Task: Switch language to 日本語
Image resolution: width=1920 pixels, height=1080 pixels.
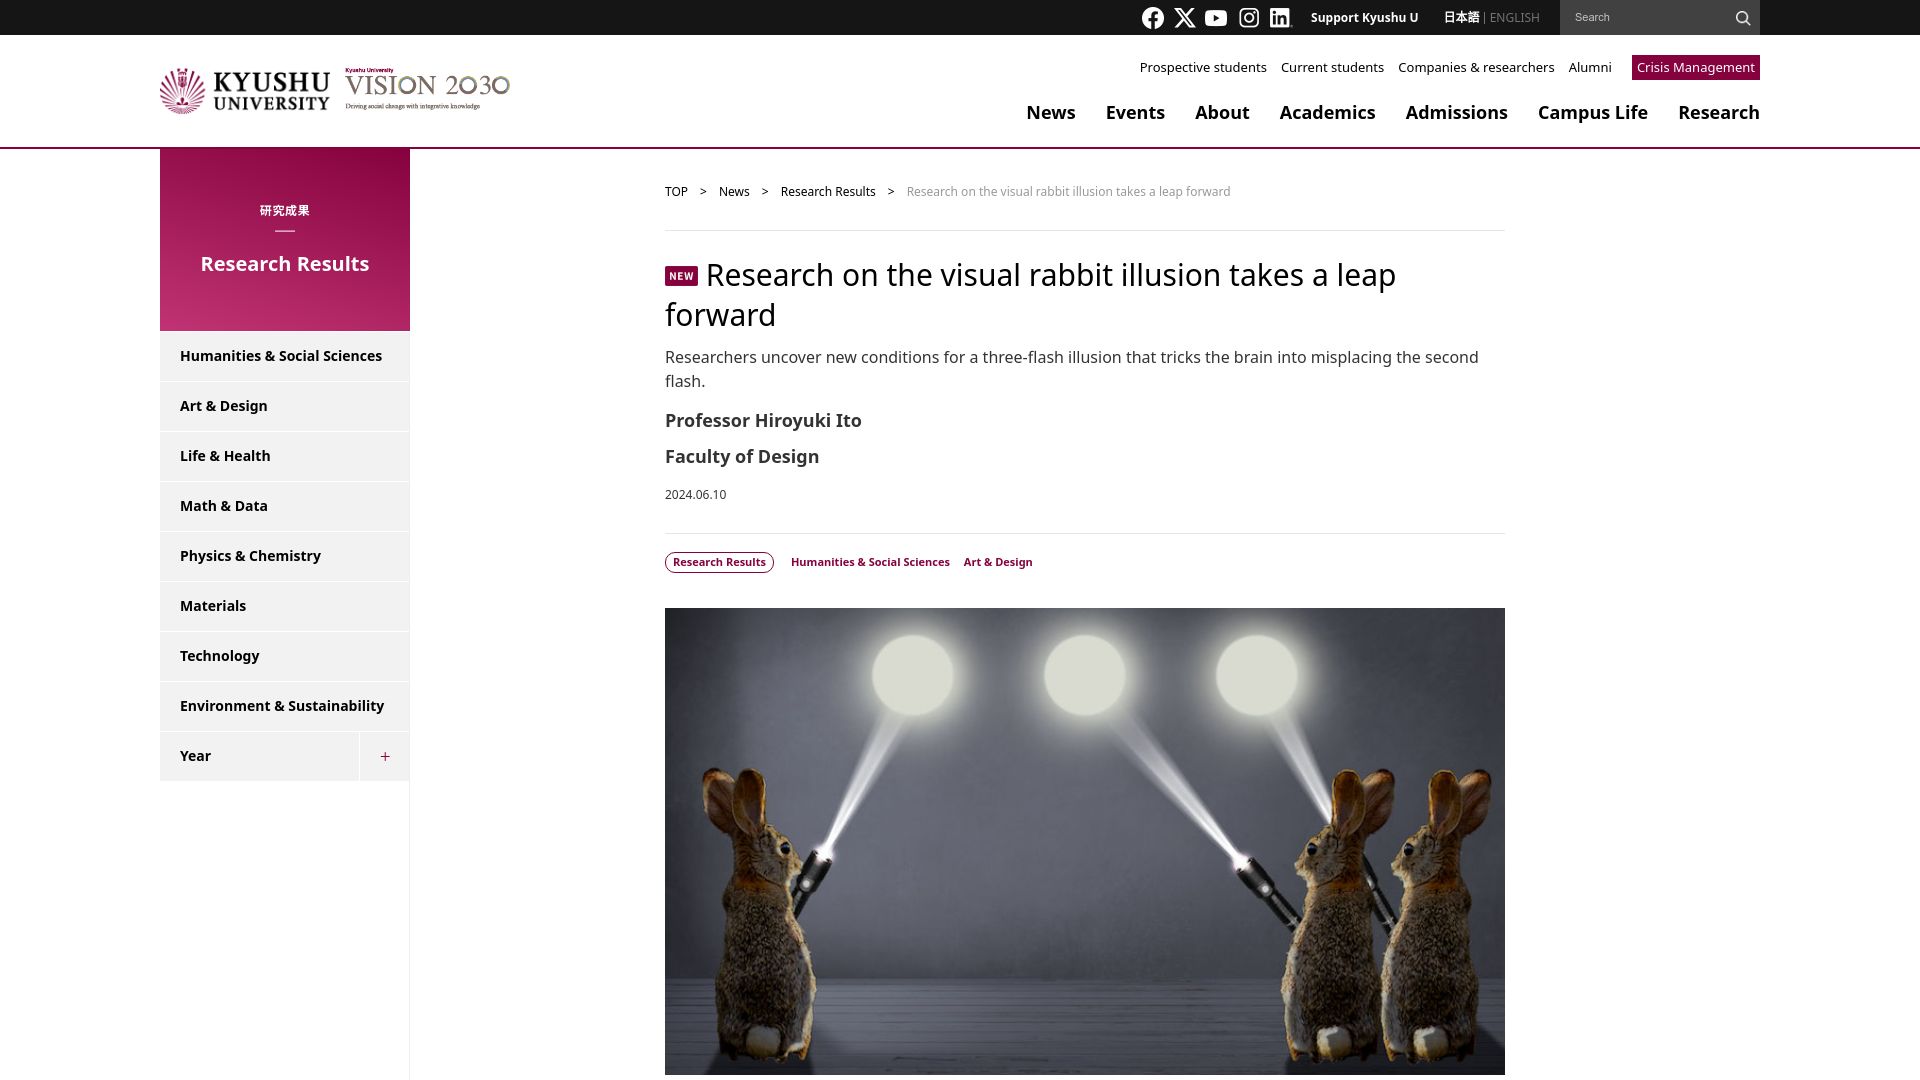Action: pyautogui.click(x=1460, y=18)
